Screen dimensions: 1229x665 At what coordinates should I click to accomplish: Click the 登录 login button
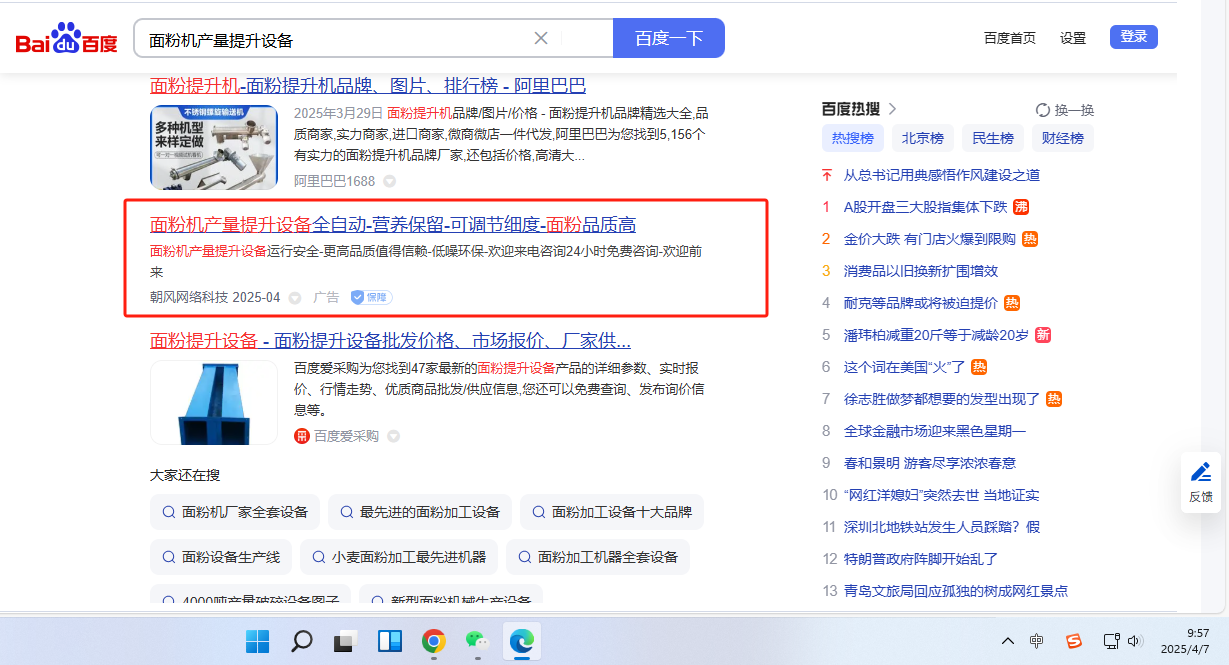tap(1133, 37)
